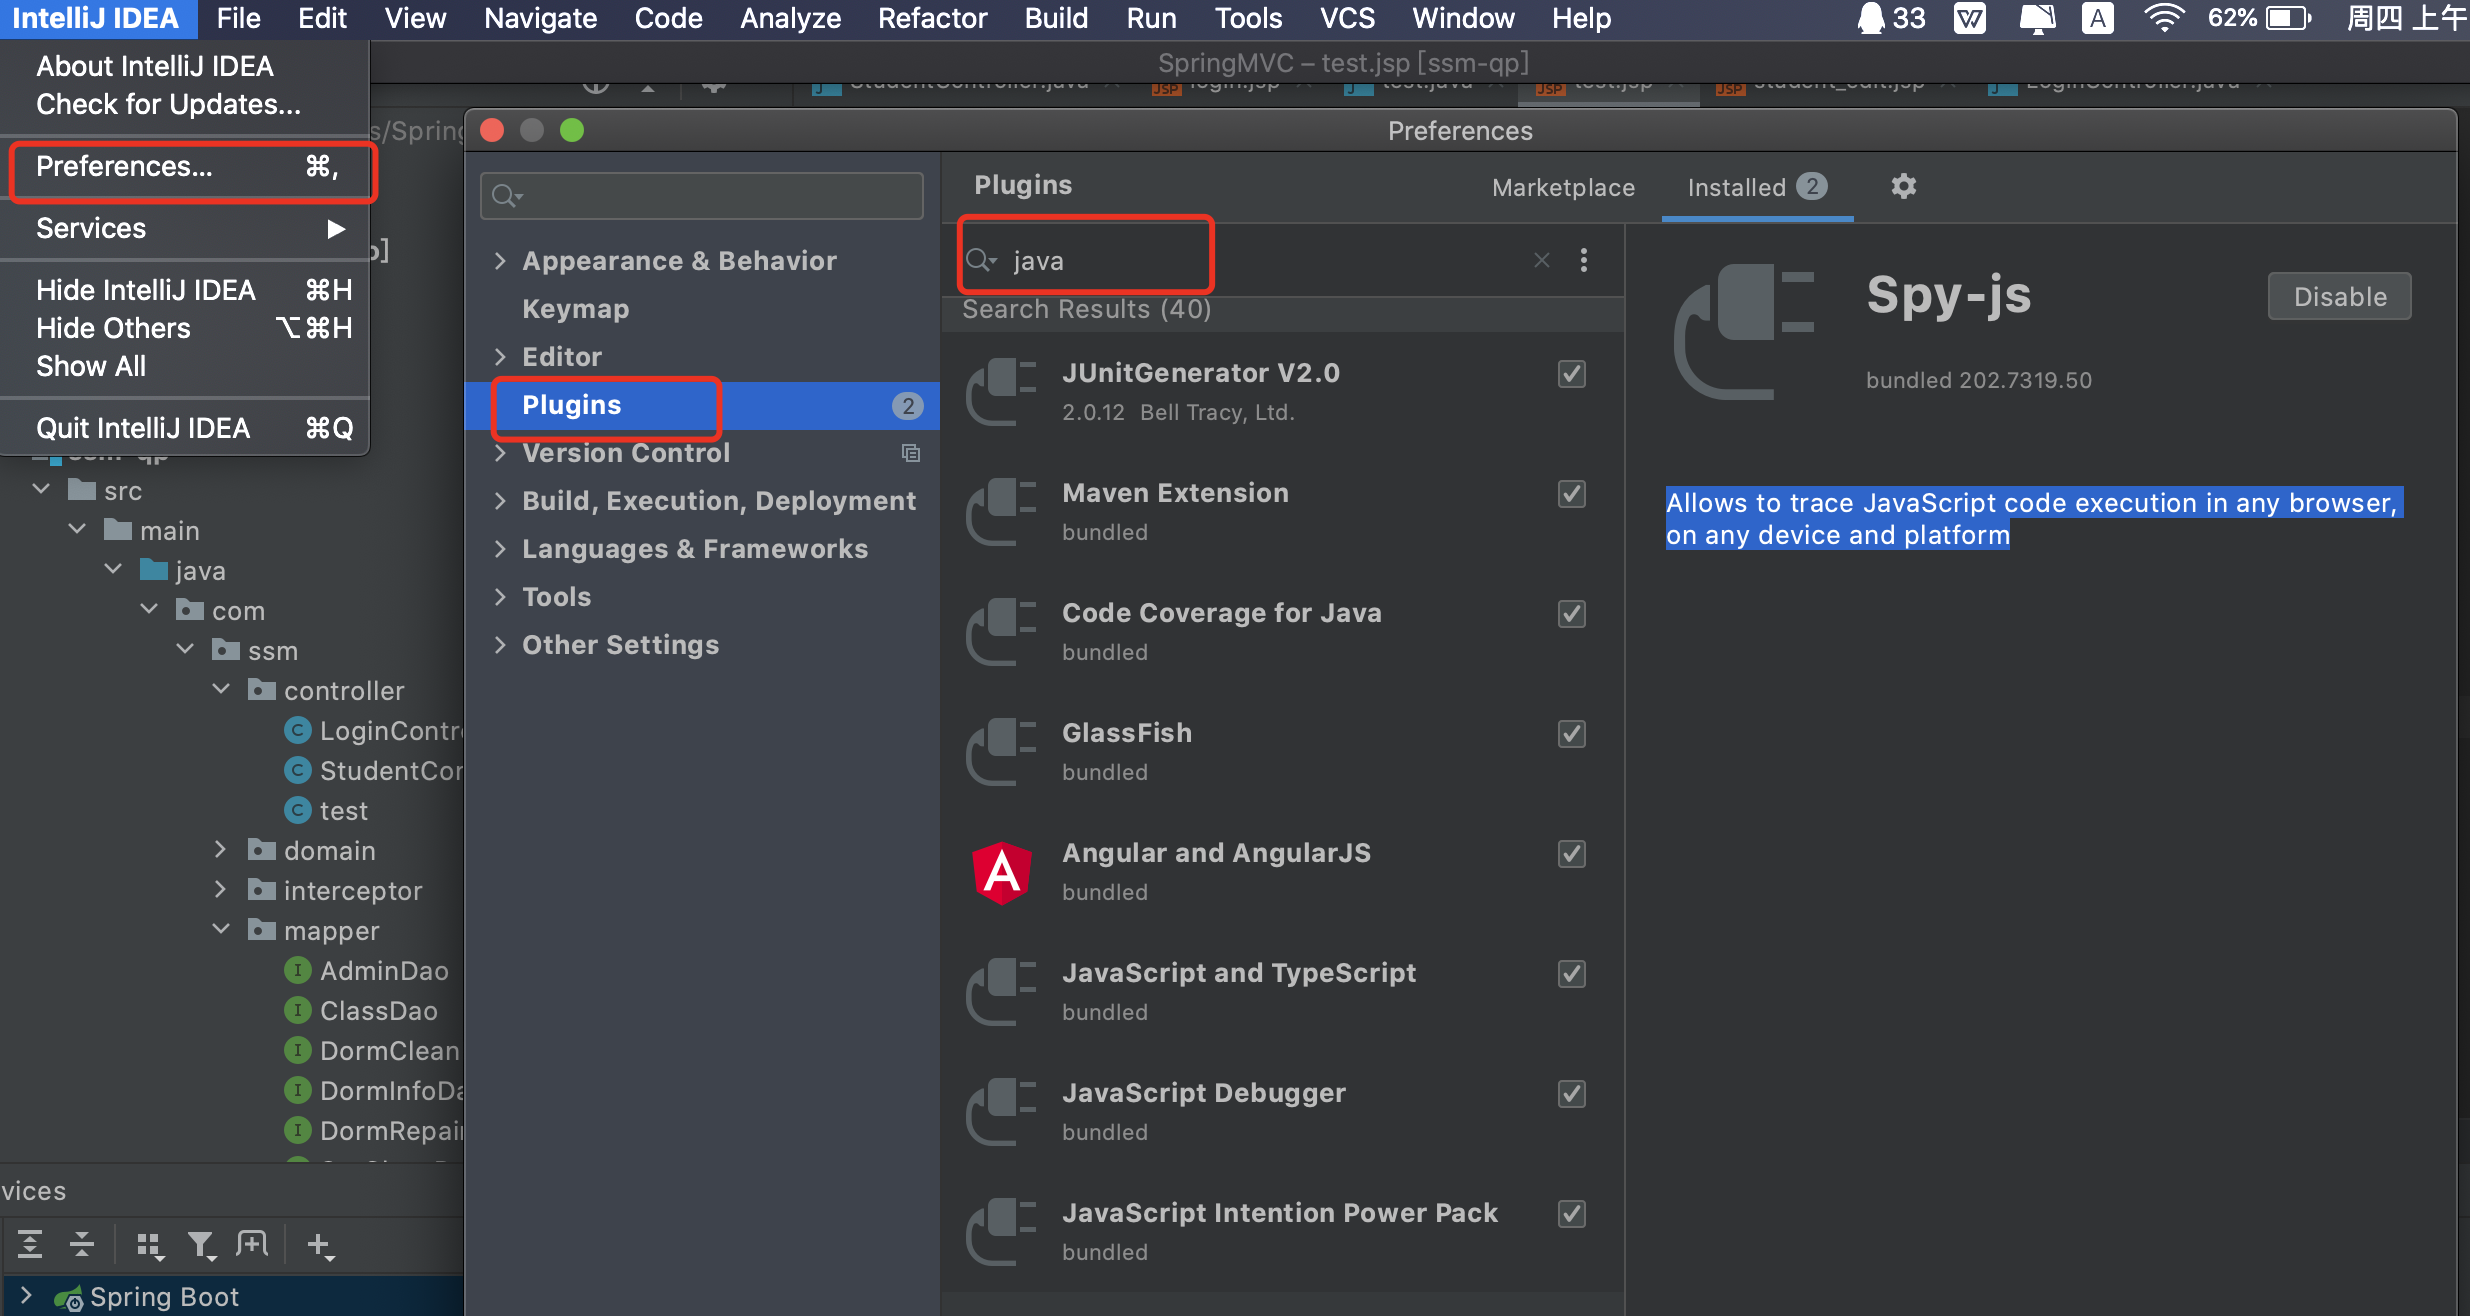Image resolution: width=2470 pixels, height=1316 pixels.
Task: Open Keymap settings page
Action: 575,309
